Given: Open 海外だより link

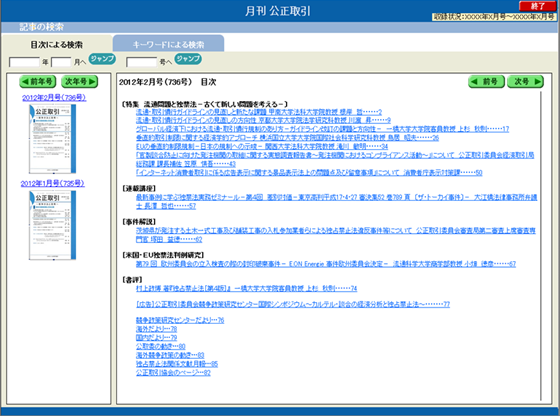Looking at the screenshot, I should pos(156,329).
